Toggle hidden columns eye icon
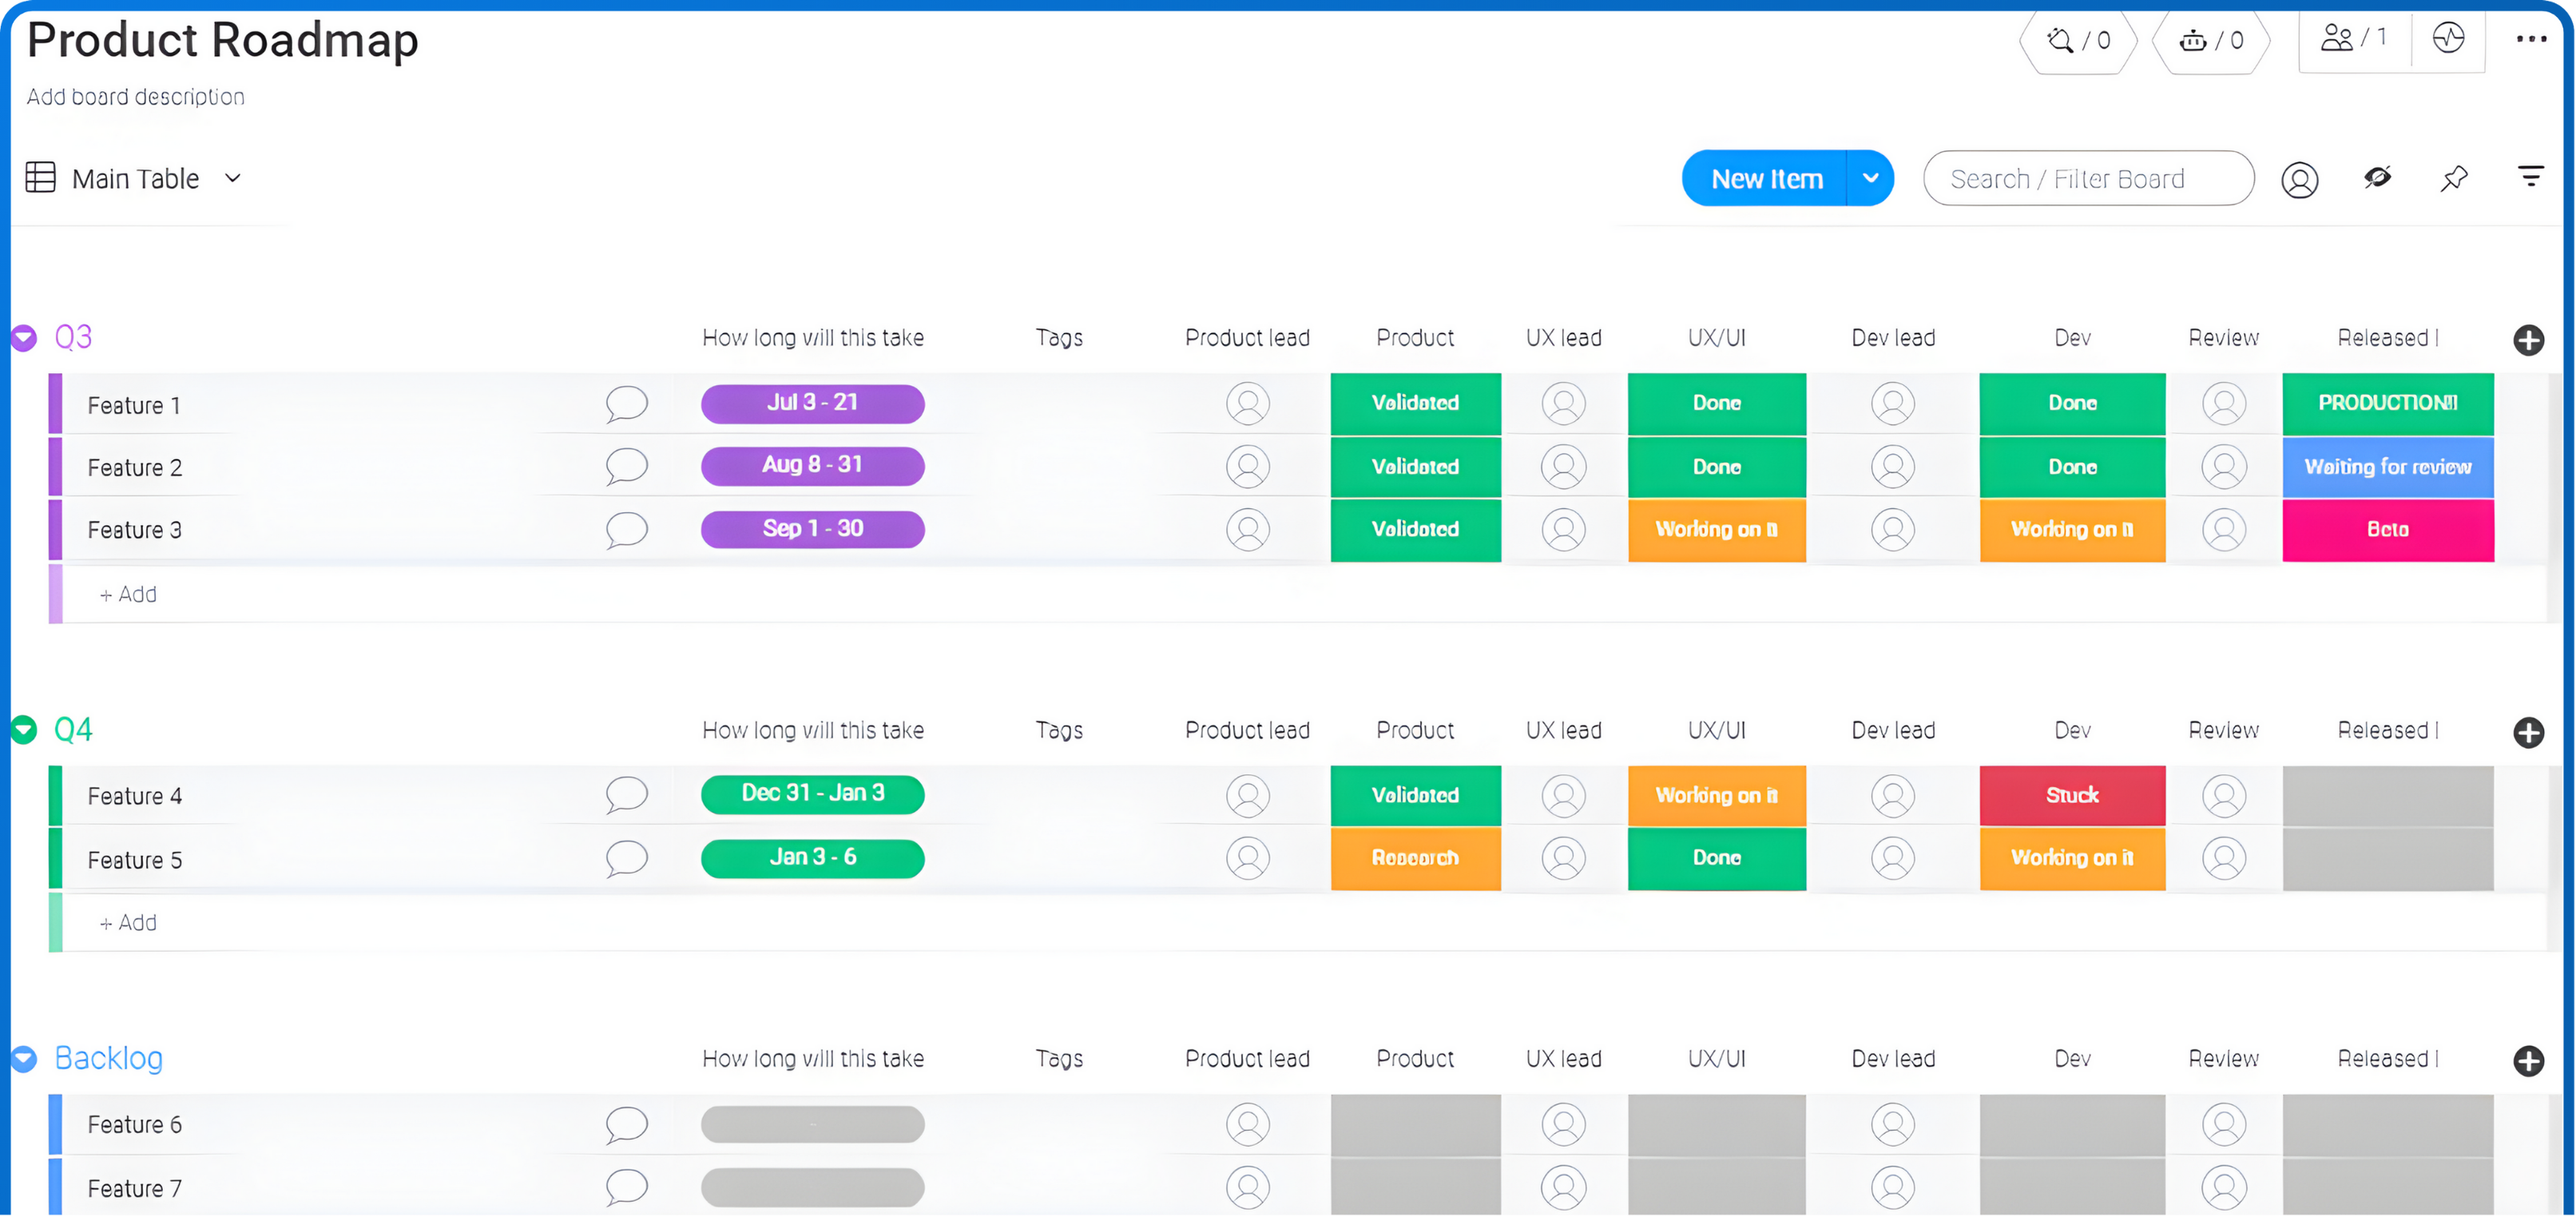This screenshot has width=2576, height=1217. [2377, 178]
